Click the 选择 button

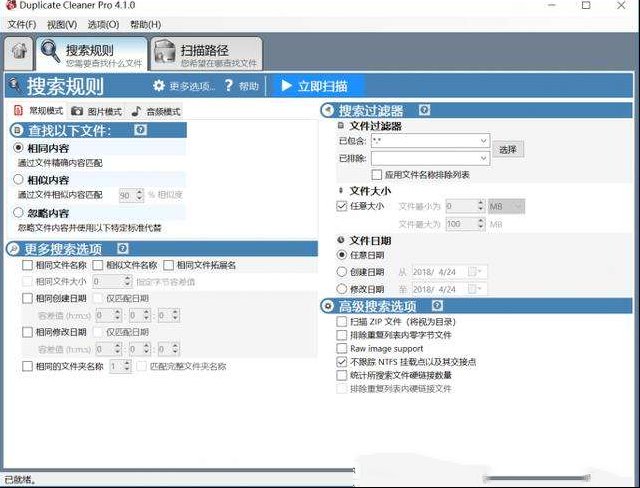tap(508, 149)
